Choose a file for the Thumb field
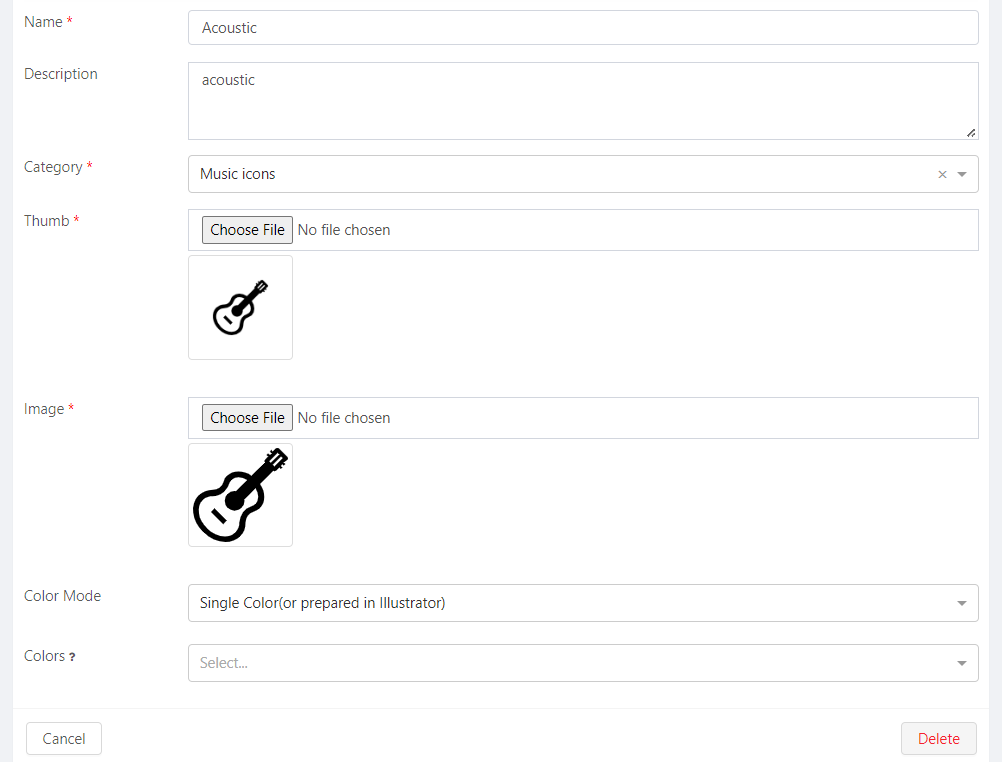This screenshot has height=762, width=1002. click(x=247, y=230)
